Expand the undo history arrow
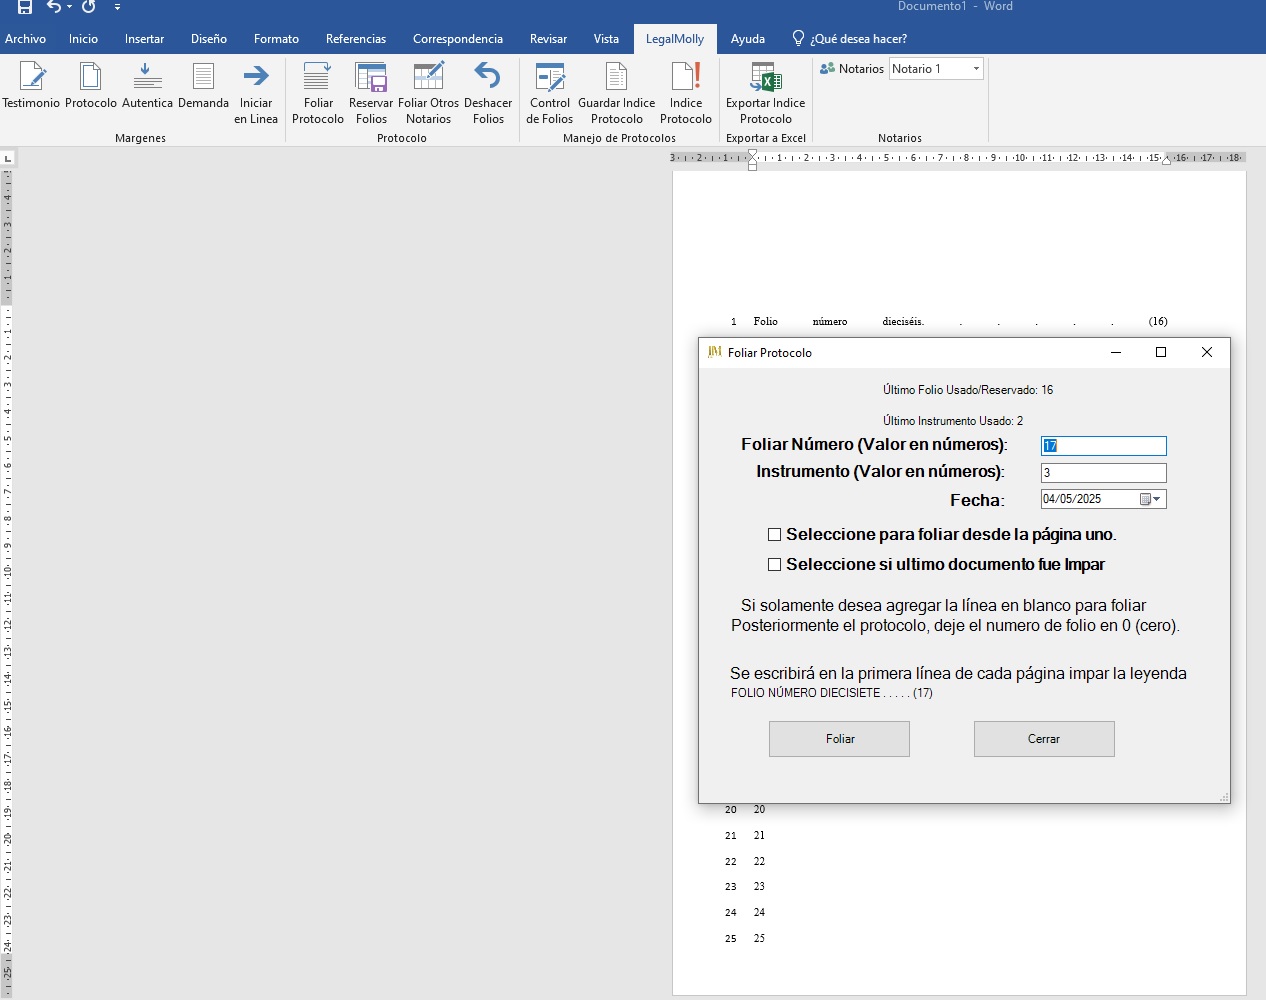Screen dimensions: 1266x1000 [x=69, y=7]
